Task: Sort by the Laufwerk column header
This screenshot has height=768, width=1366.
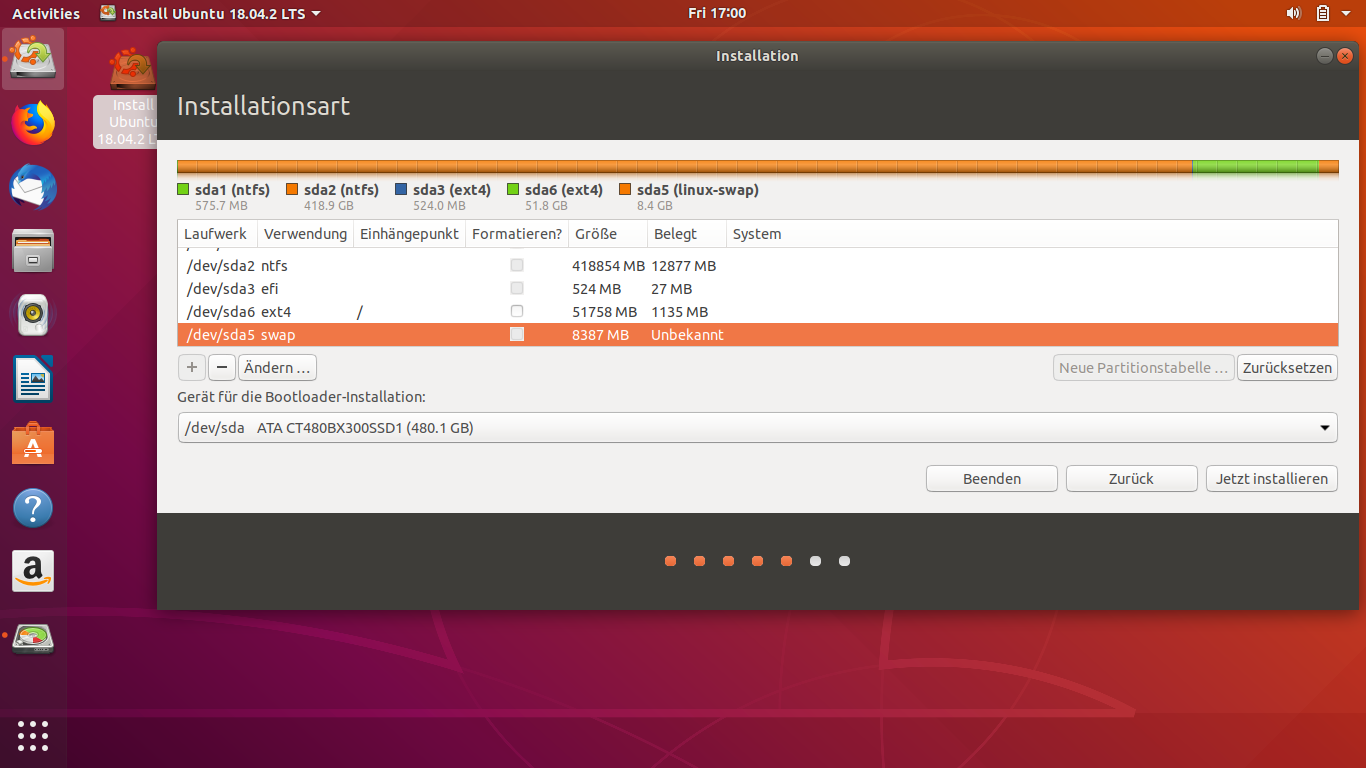Action: tap(217, 234)
